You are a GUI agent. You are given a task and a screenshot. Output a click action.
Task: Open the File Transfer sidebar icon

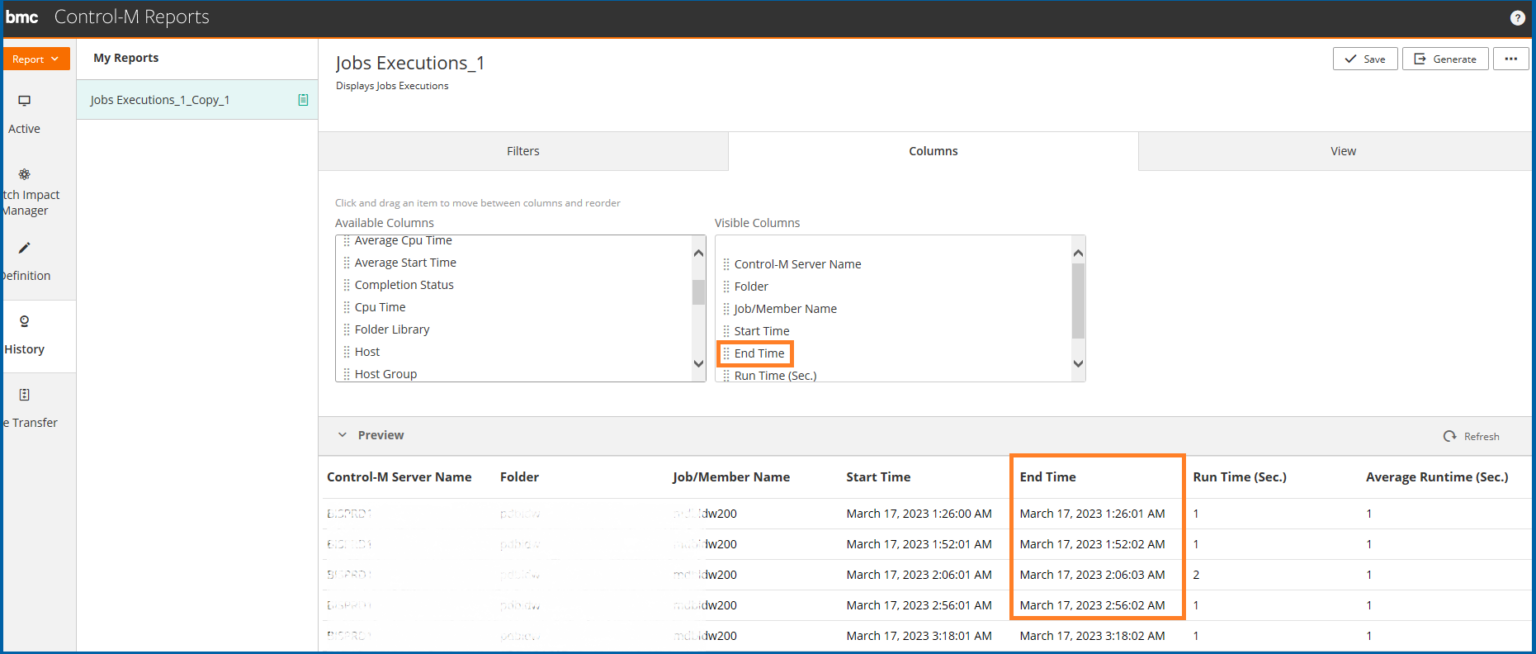(24, 395)
